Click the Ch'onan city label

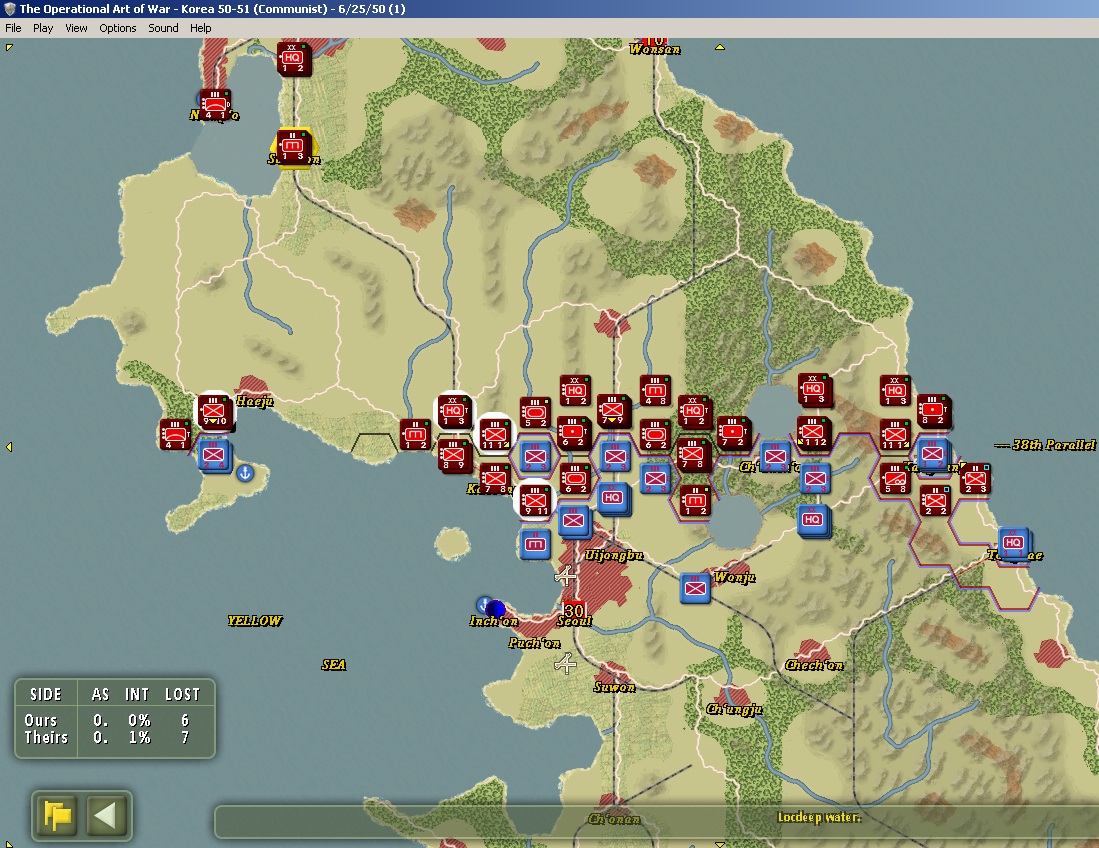[x=614, y=819]
